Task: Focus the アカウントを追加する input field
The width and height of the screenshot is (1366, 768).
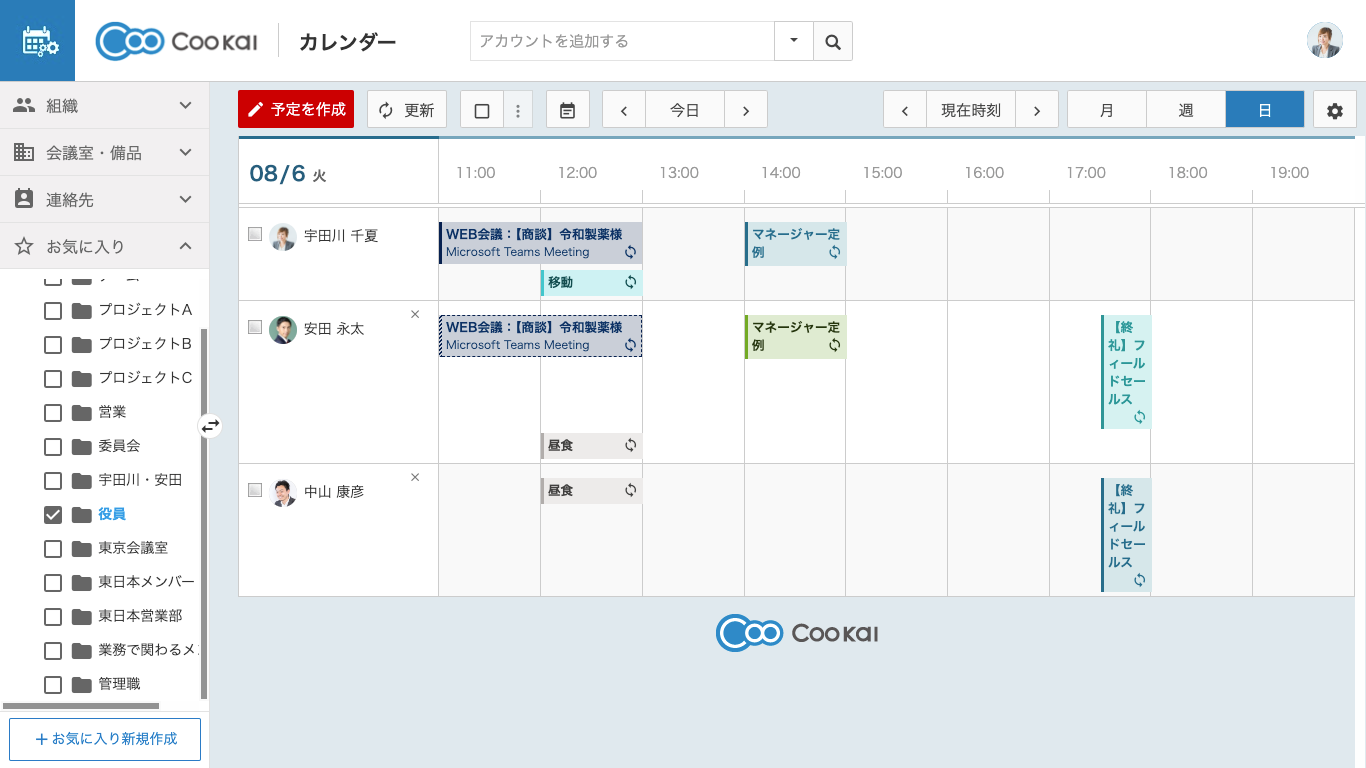Action: coord(622,41)
